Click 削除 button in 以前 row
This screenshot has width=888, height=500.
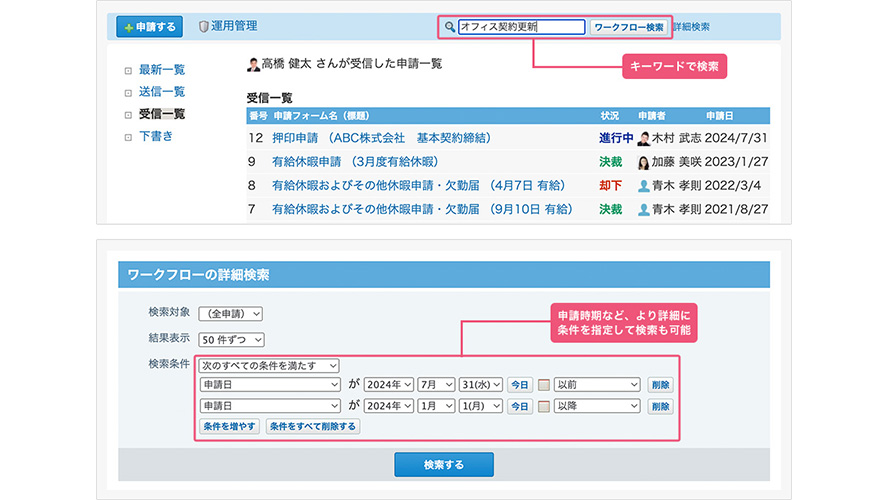[x=660, y=385]
